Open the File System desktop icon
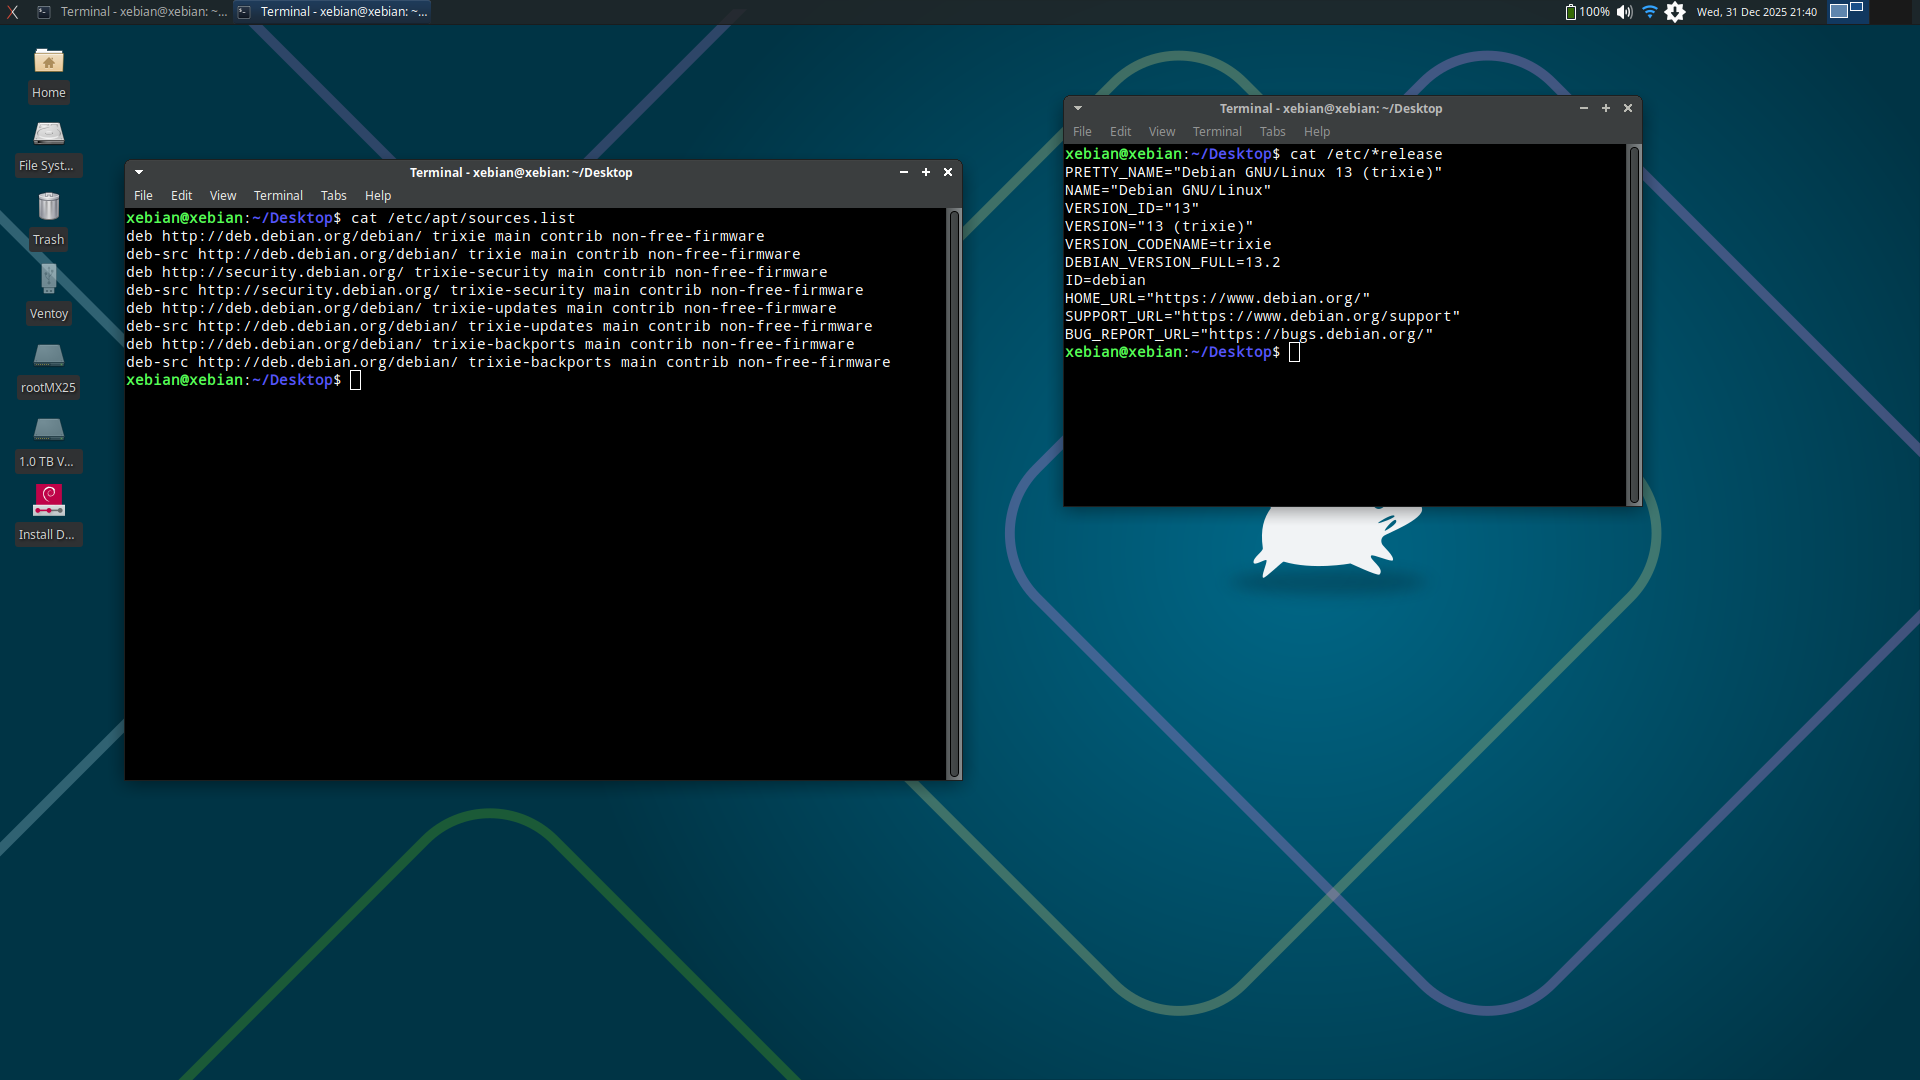 (48, 135)
